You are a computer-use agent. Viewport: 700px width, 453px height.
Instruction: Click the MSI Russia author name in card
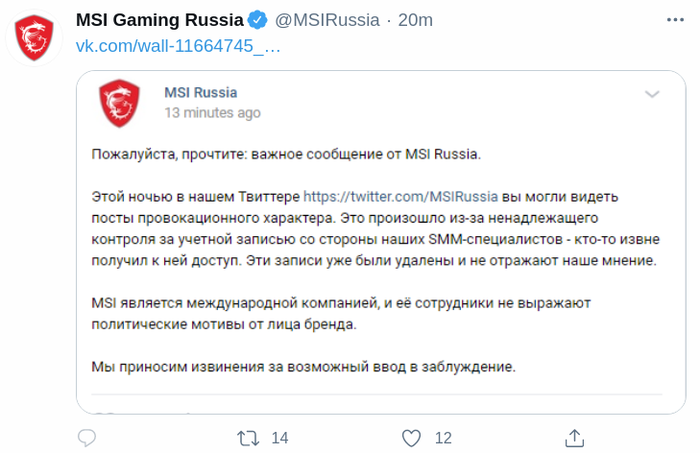200,92
